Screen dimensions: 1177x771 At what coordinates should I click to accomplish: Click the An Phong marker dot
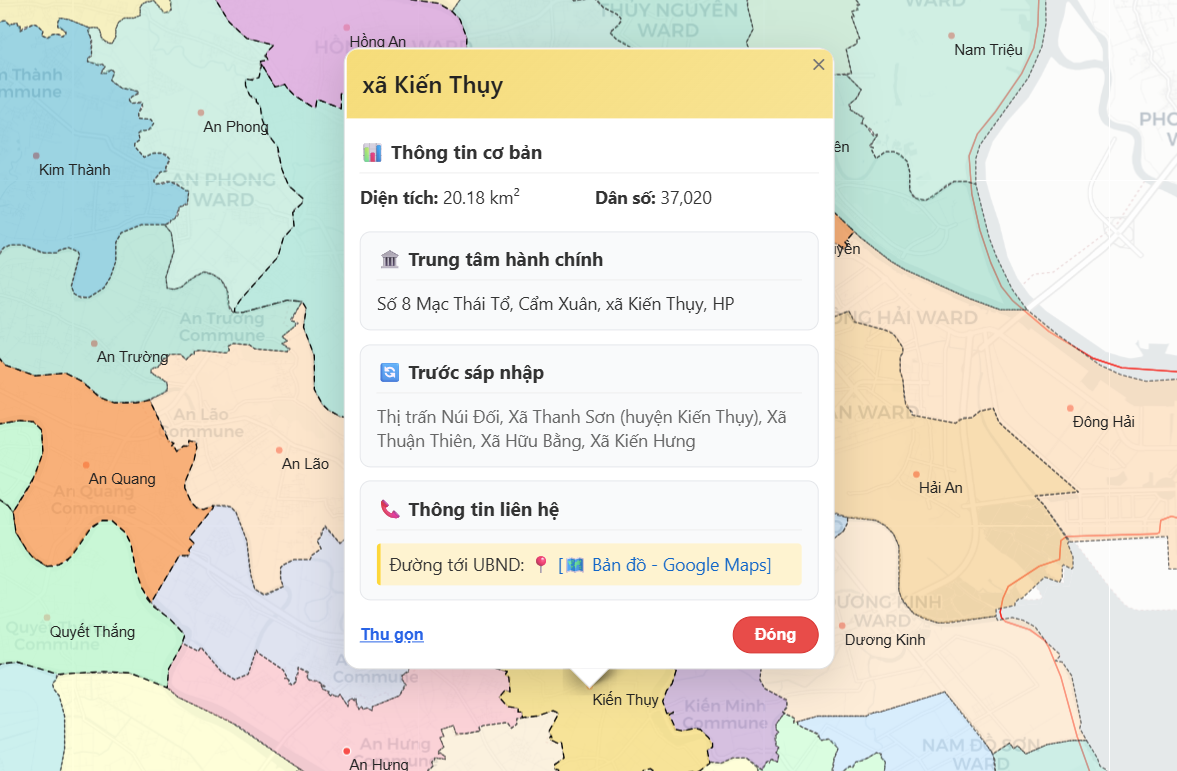click(201, 113)
